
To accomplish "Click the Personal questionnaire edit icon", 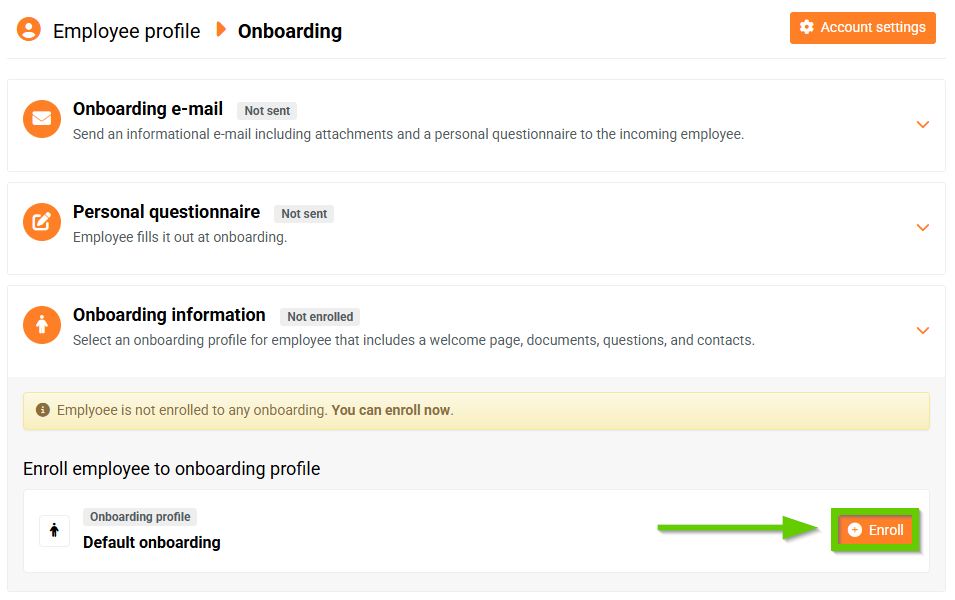I will coord(42,222).
